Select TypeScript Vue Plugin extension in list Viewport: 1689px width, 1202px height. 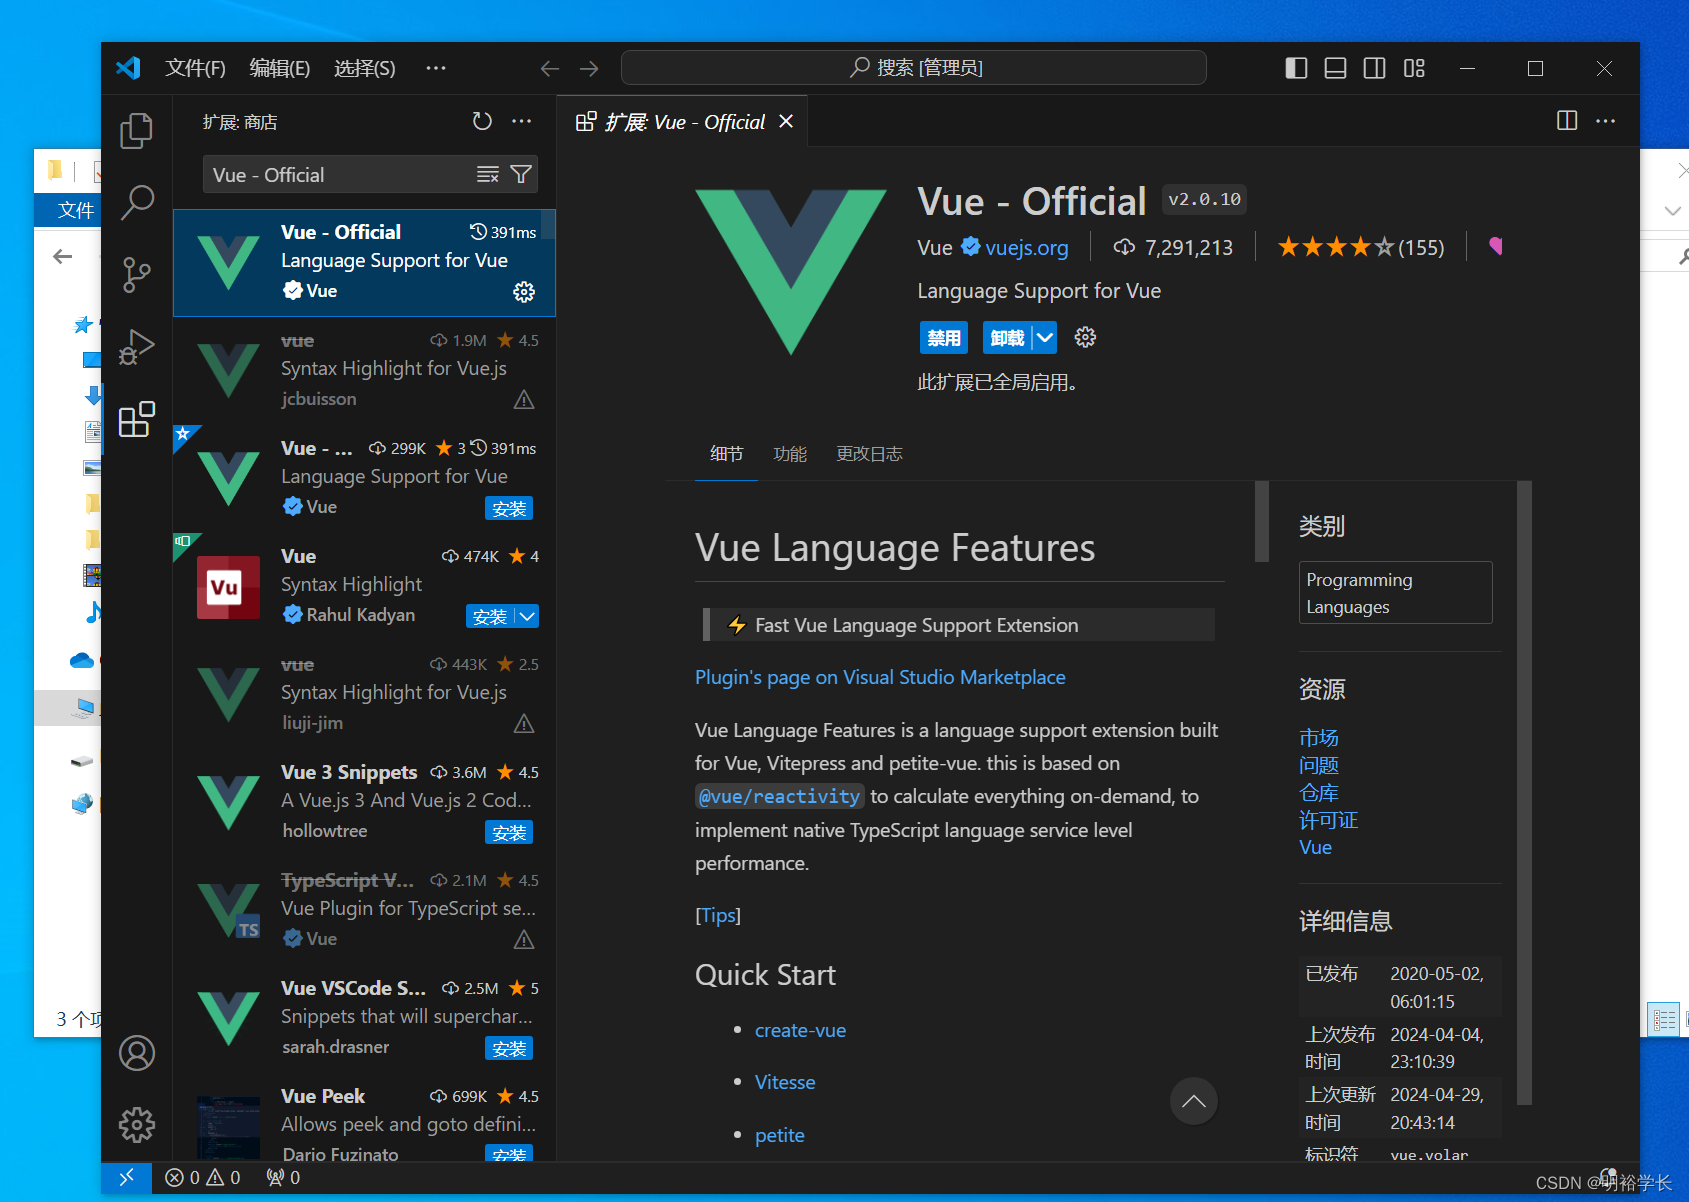[364, 909]
